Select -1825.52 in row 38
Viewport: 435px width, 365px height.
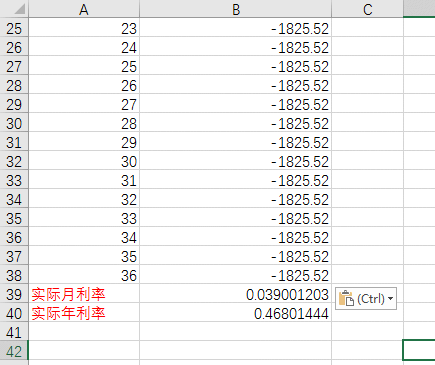click(236, 275)
